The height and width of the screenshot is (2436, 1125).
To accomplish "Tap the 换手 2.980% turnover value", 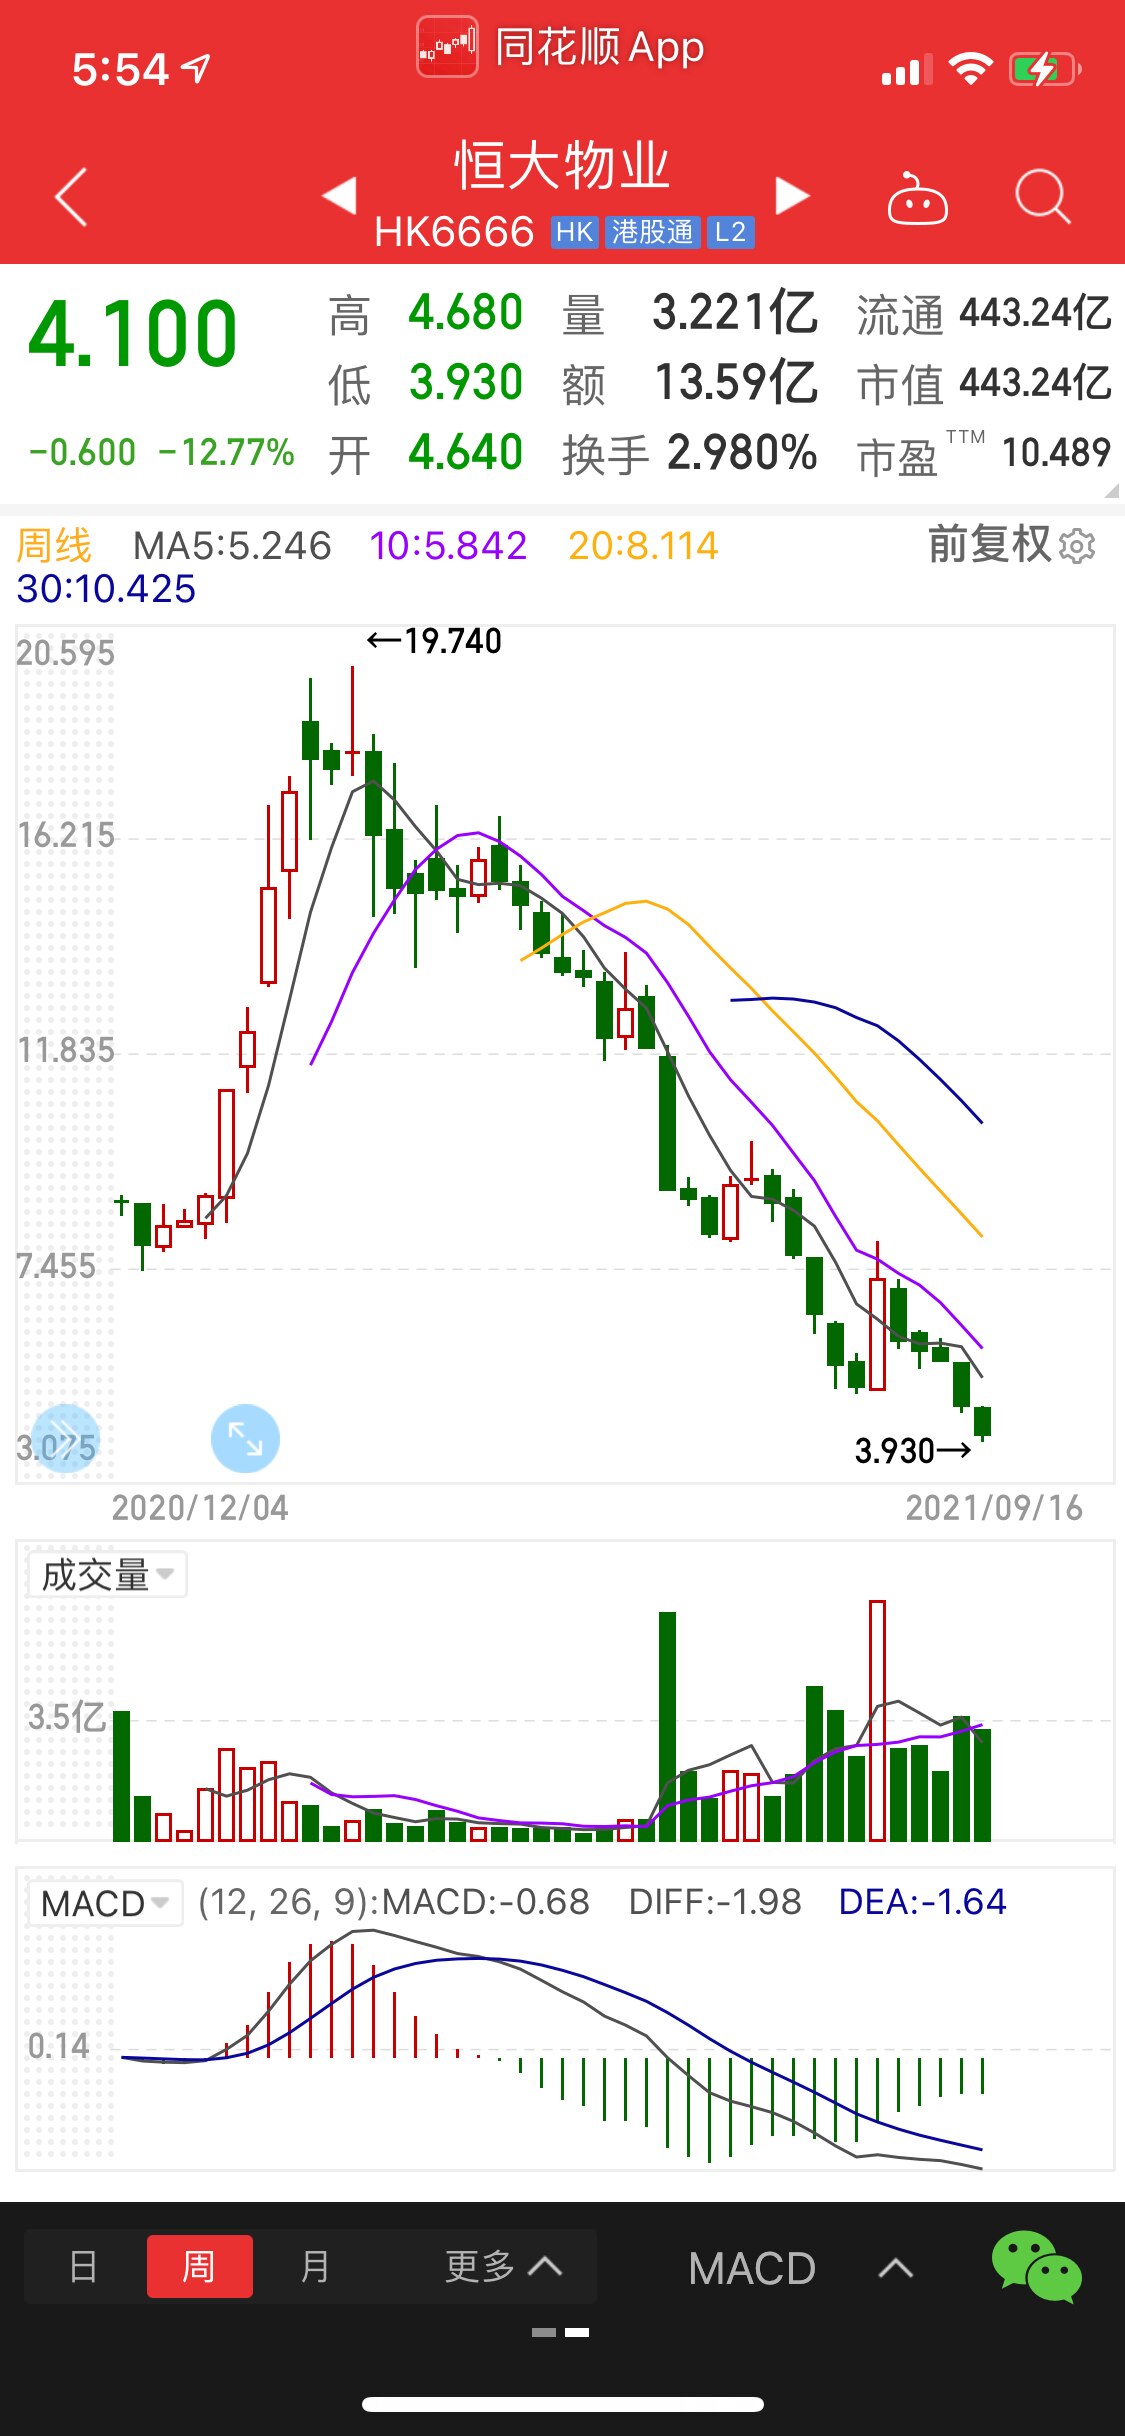I will pos(690,453).
